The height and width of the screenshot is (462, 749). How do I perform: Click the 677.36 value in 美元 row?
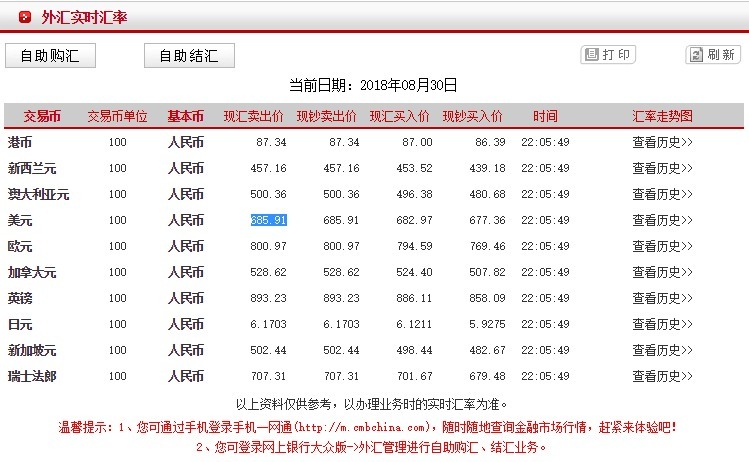pos(487,220)
